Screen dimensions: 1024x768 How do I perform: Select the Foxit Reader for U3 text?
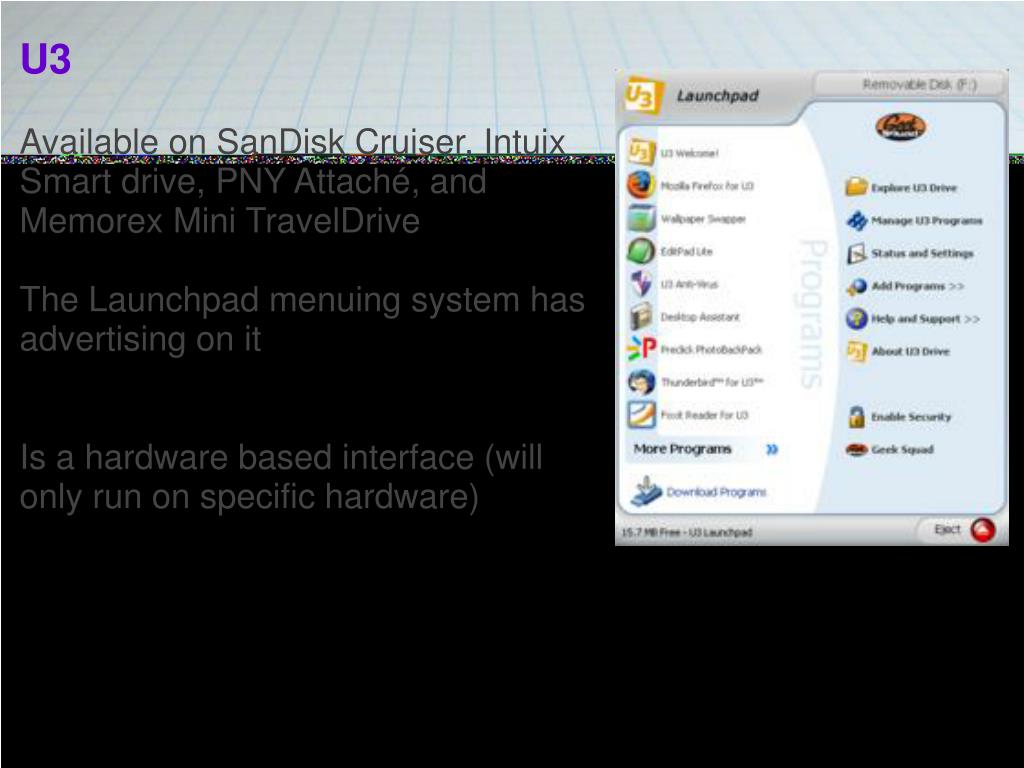(704, 415)
